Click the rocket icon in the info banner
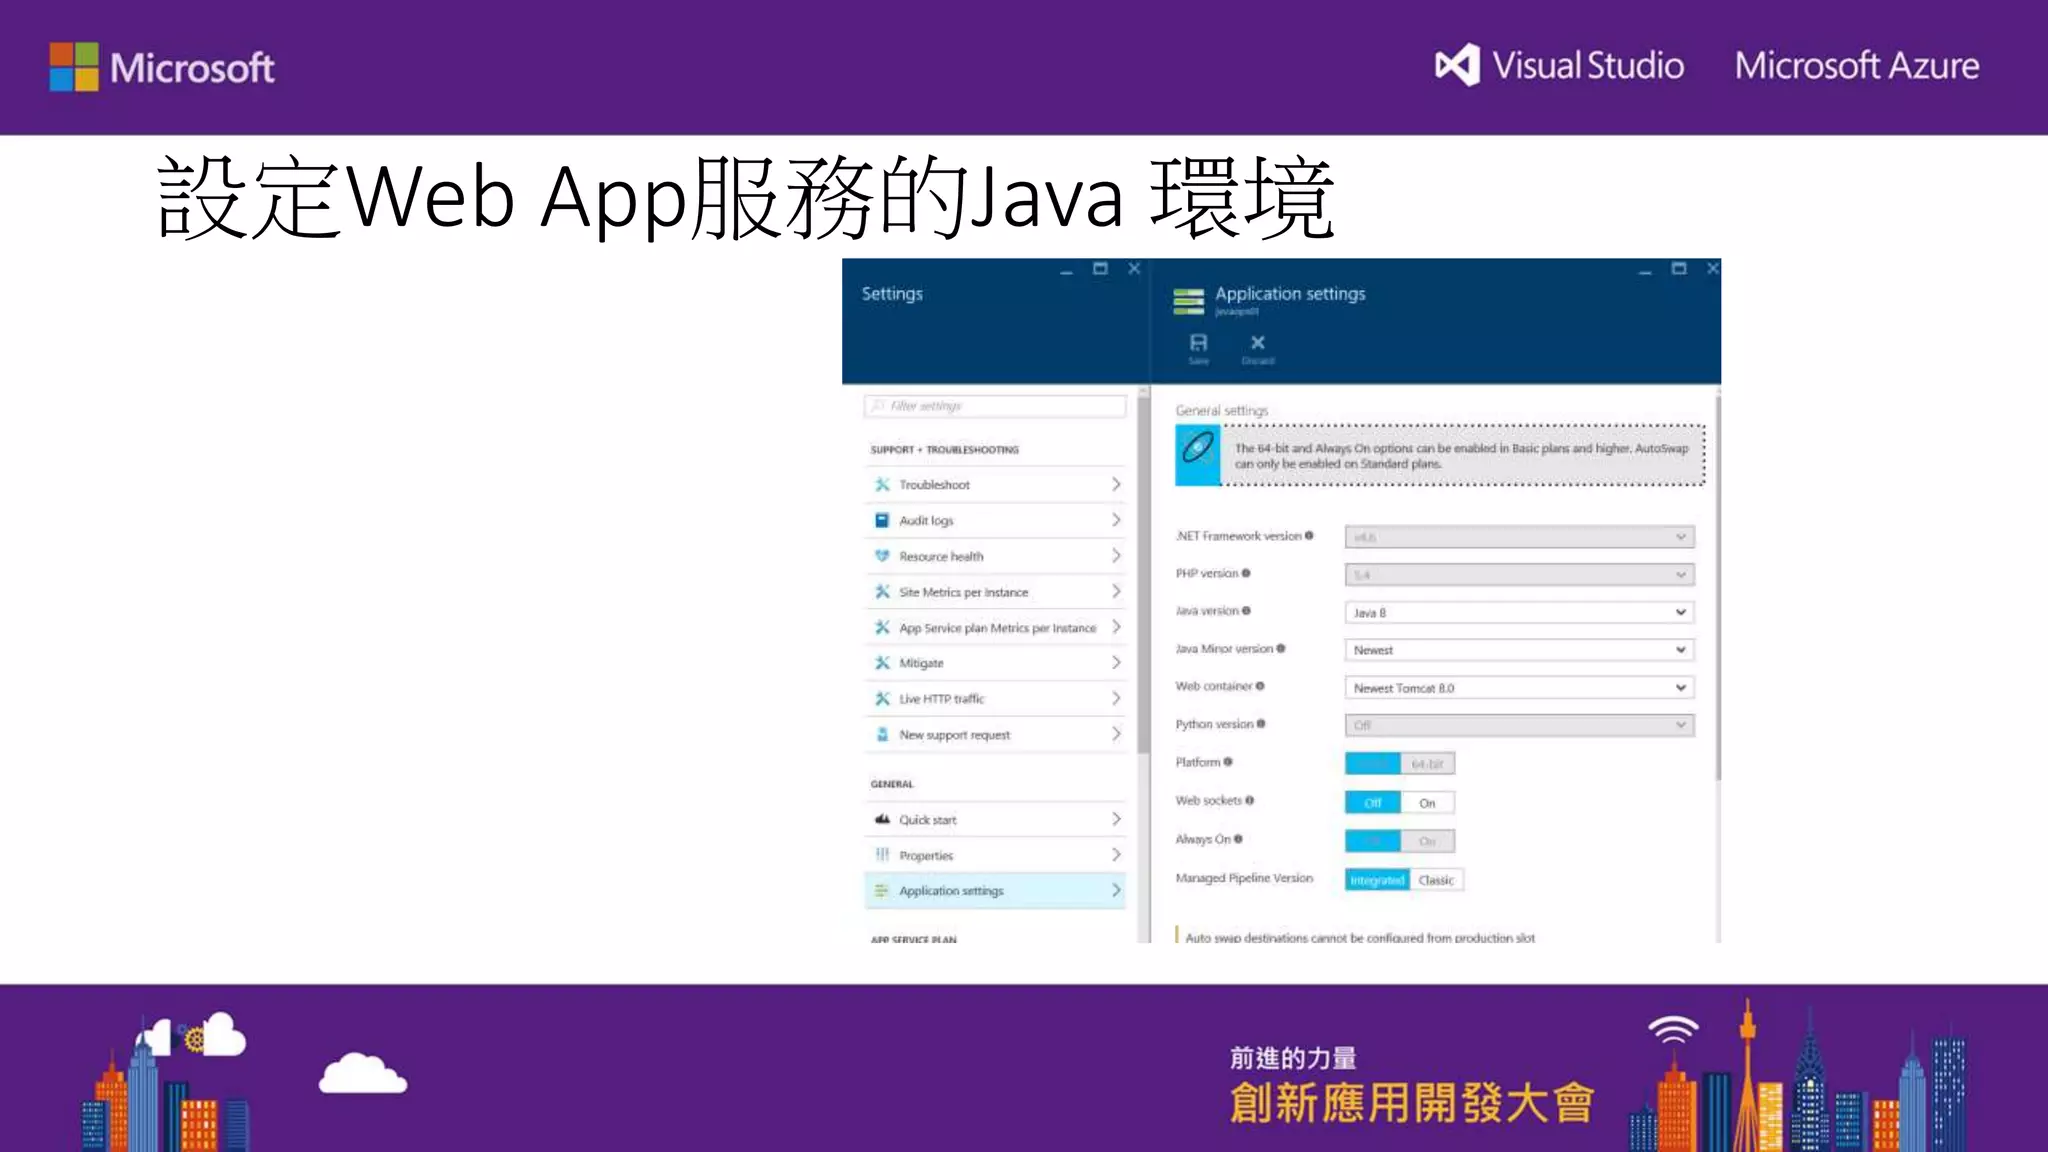The image size is (2048, 1152). [x=1198, y=455]
